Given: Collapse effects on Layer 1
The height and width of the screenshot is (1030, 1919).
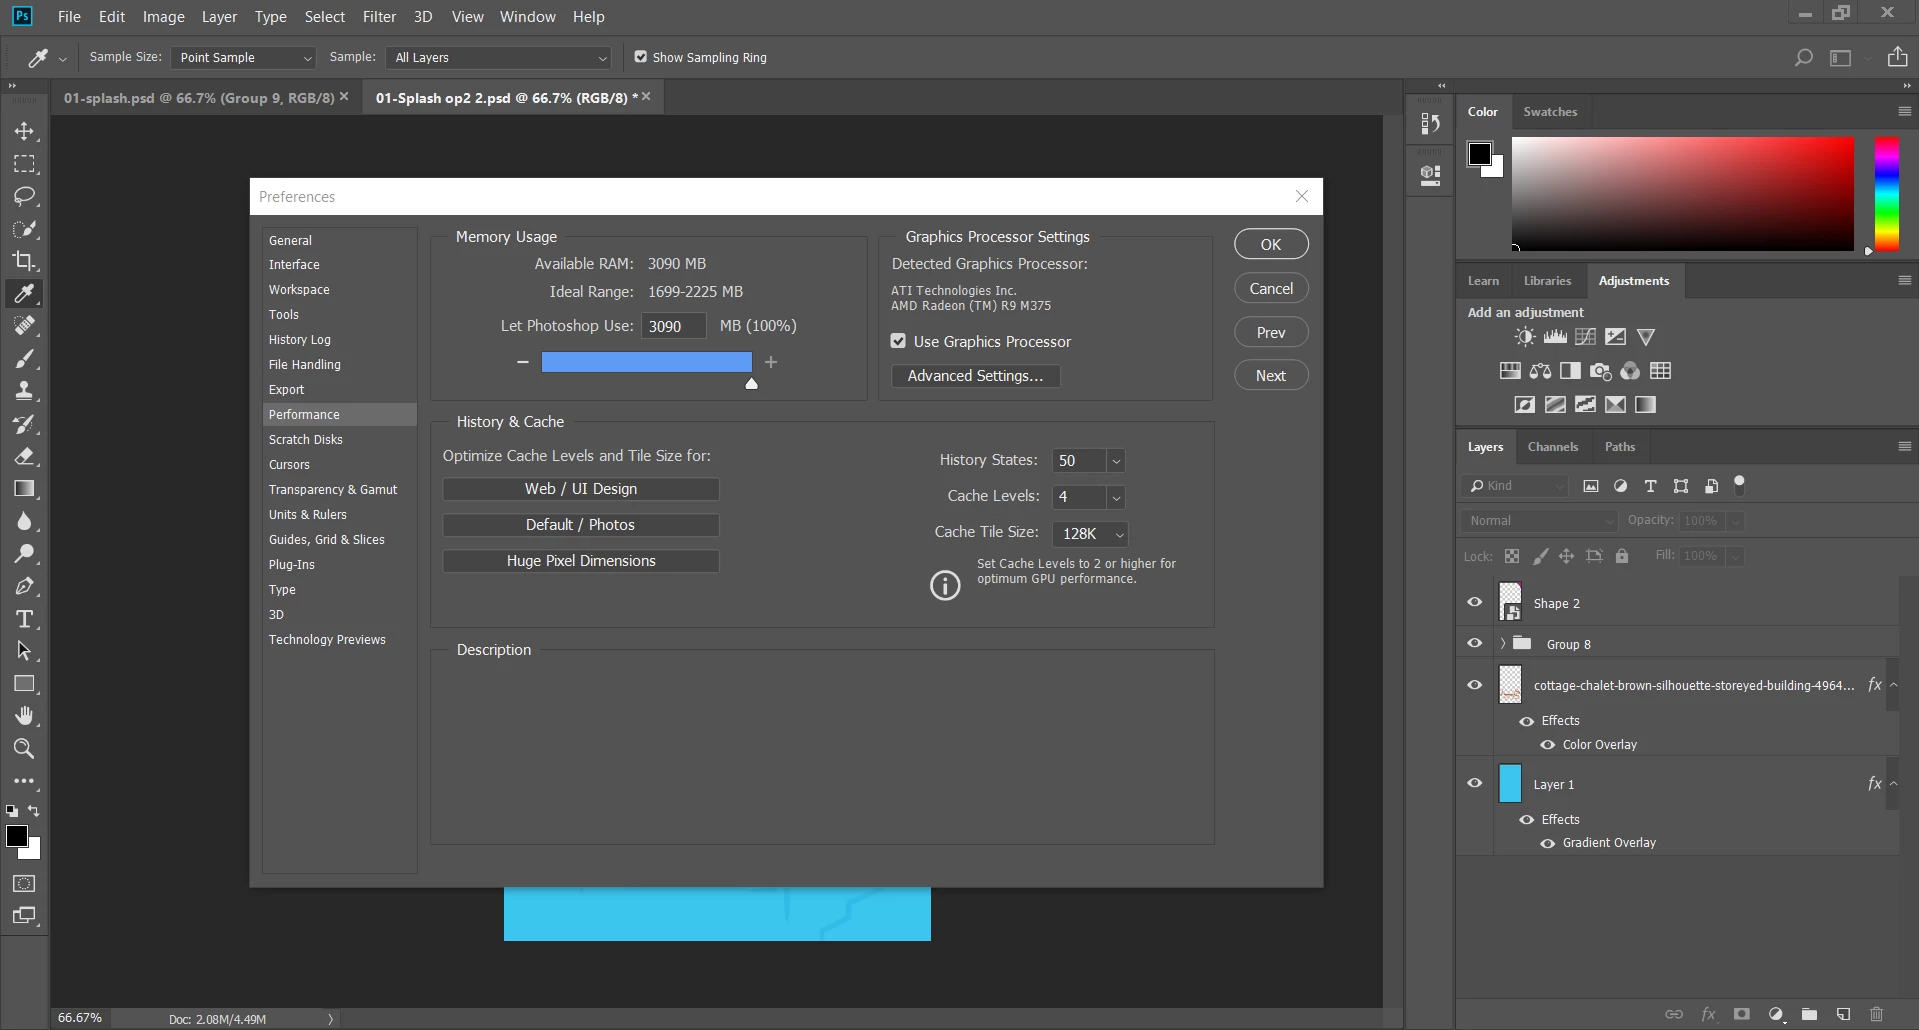Looking at the screenshot, I should [1893, 784].
